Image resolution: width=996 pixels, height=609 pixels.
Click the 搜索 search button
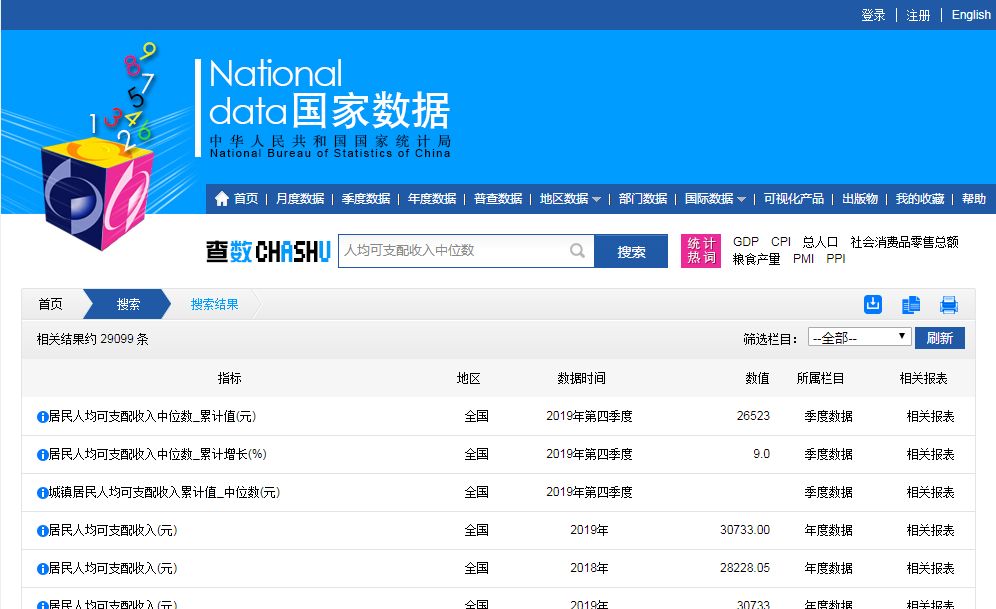[632, 251]
